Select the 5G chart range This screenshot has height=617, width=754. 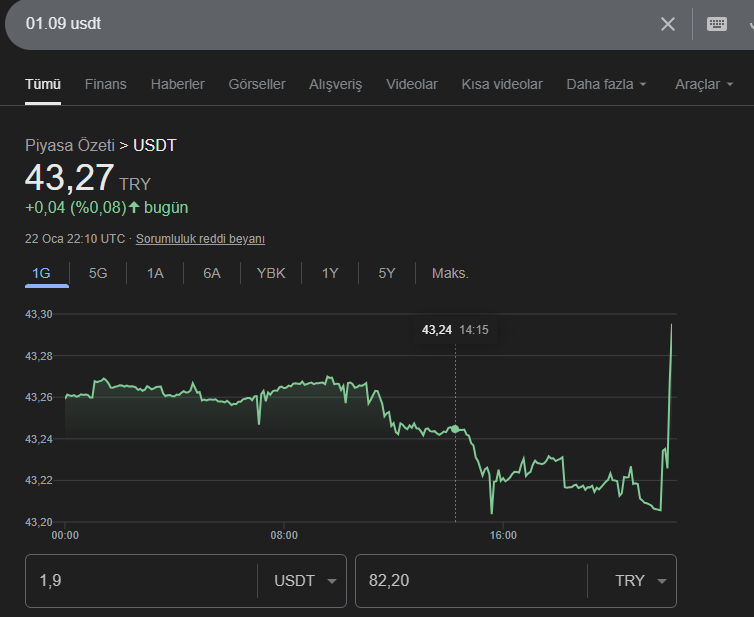[98, 273]
